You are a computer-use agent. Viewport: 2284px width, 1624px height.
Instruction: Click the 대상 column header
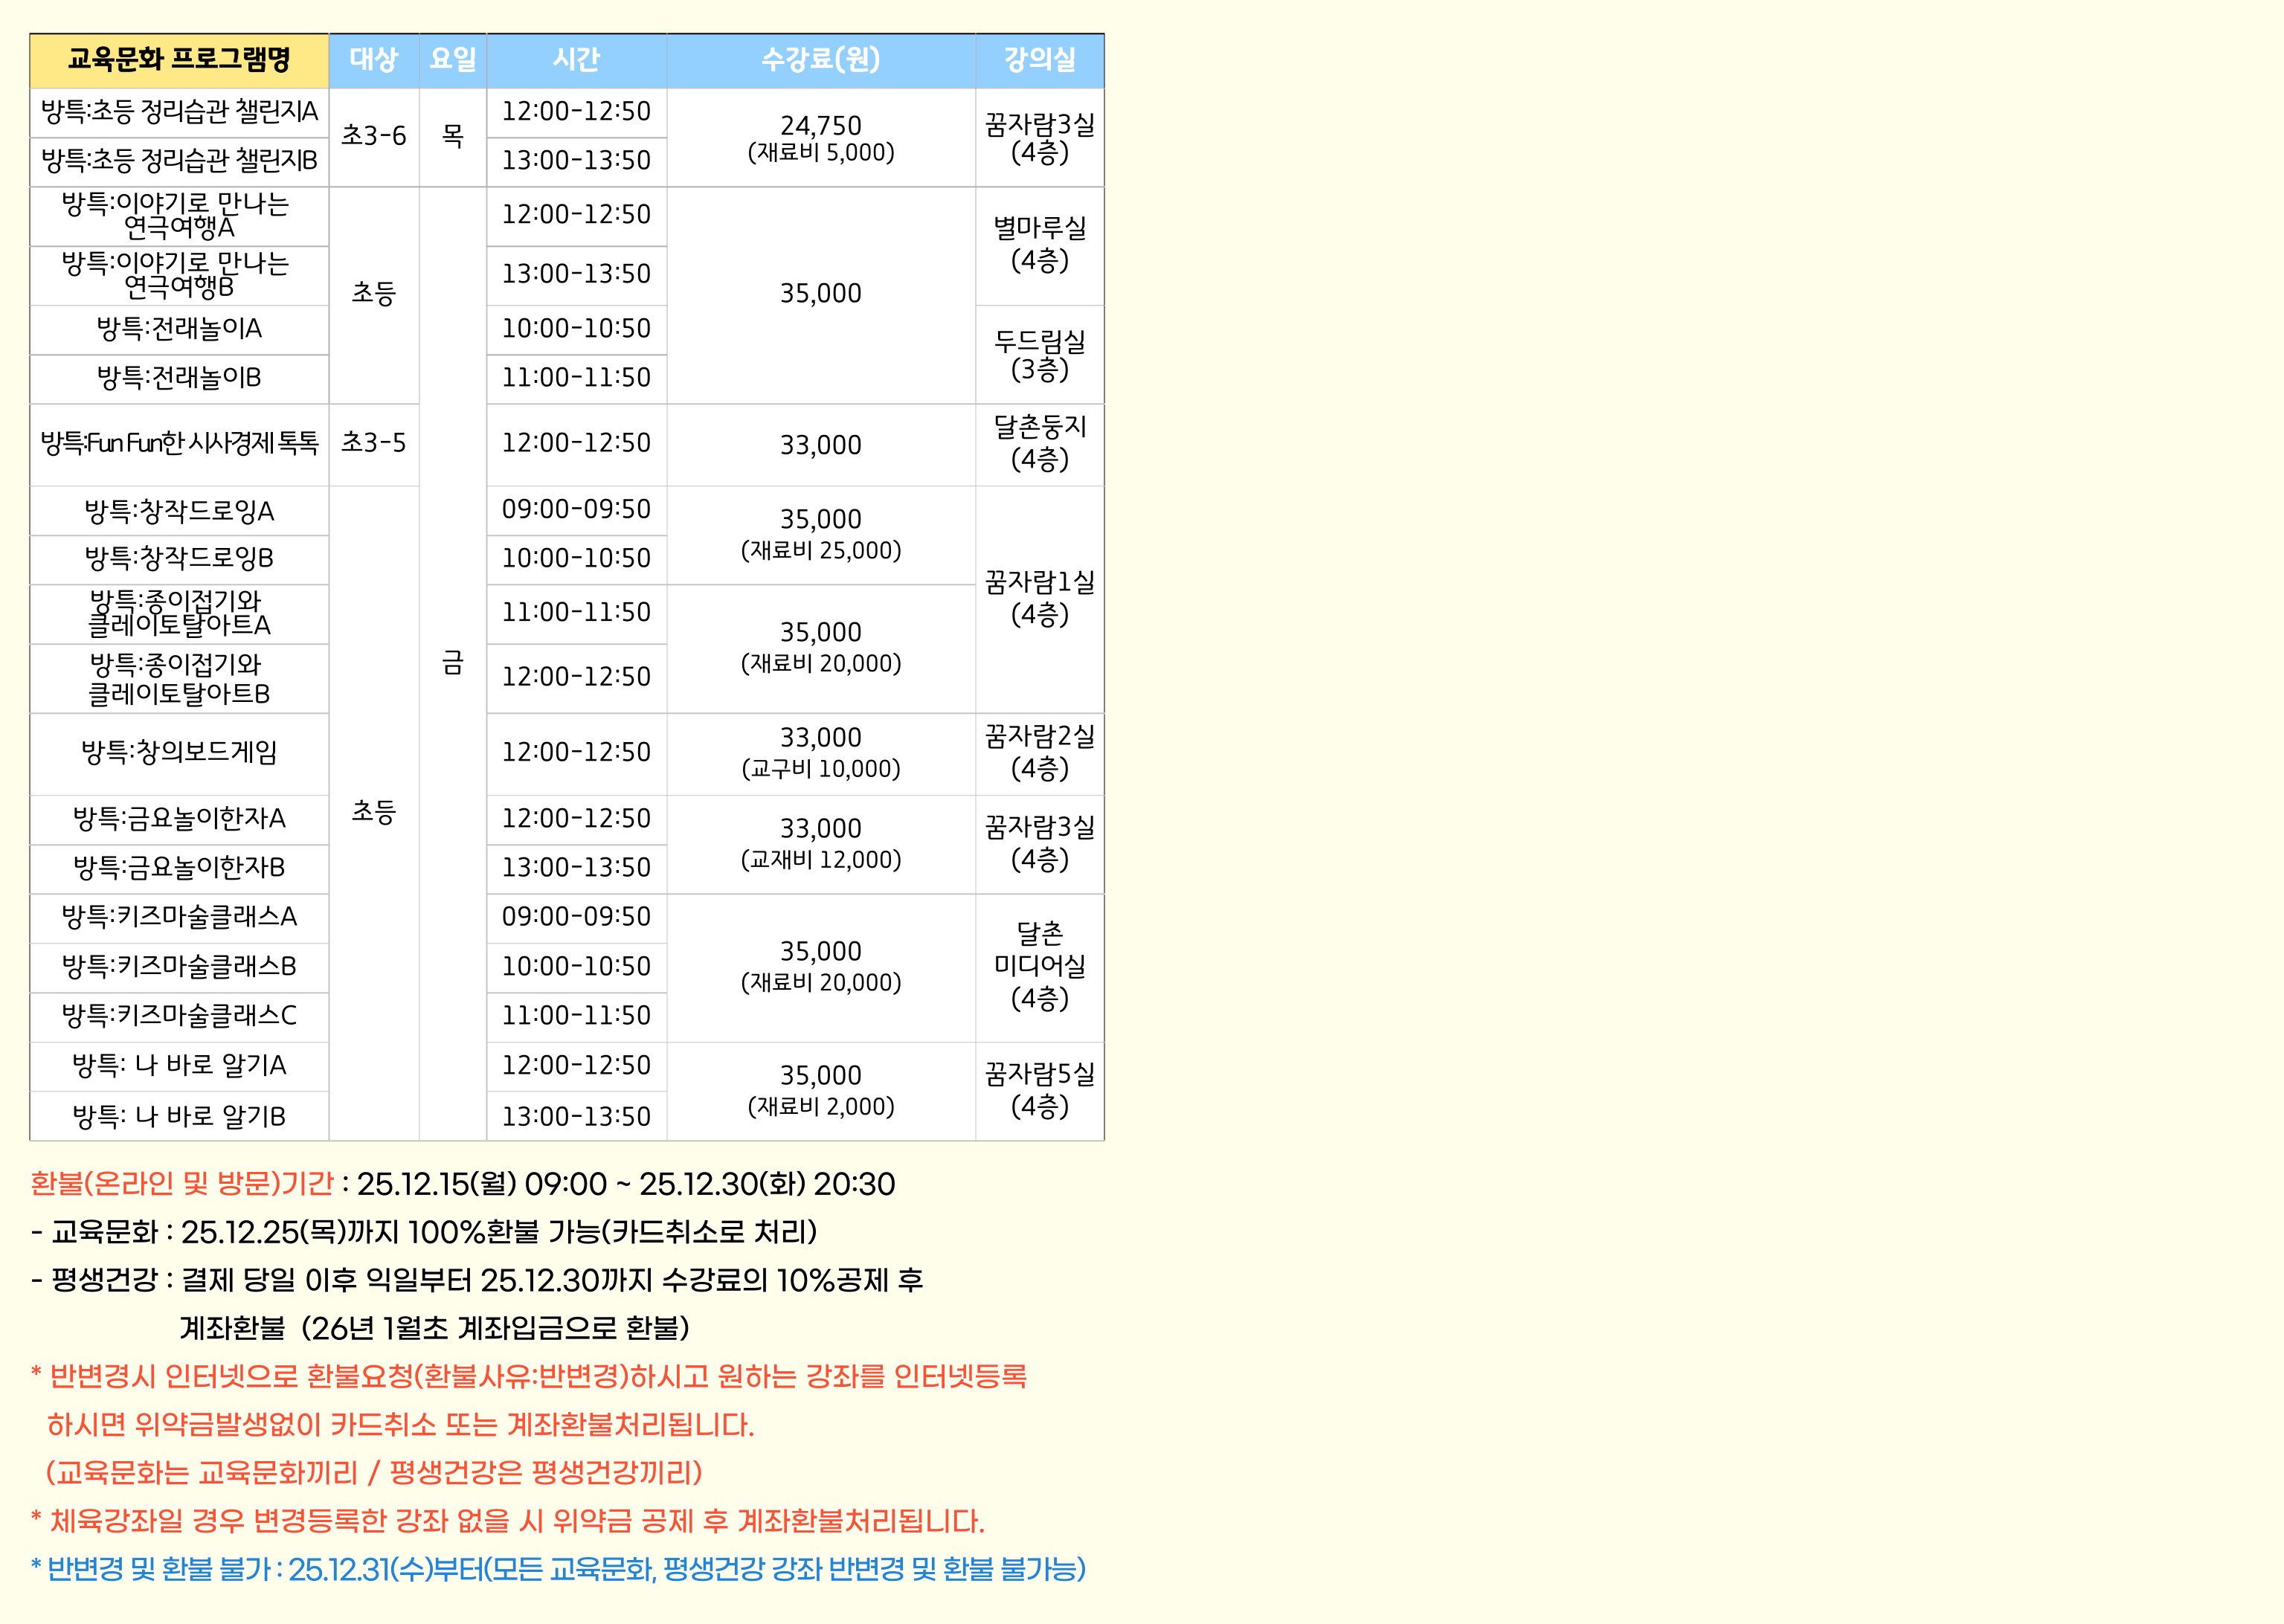pos(373,60)
